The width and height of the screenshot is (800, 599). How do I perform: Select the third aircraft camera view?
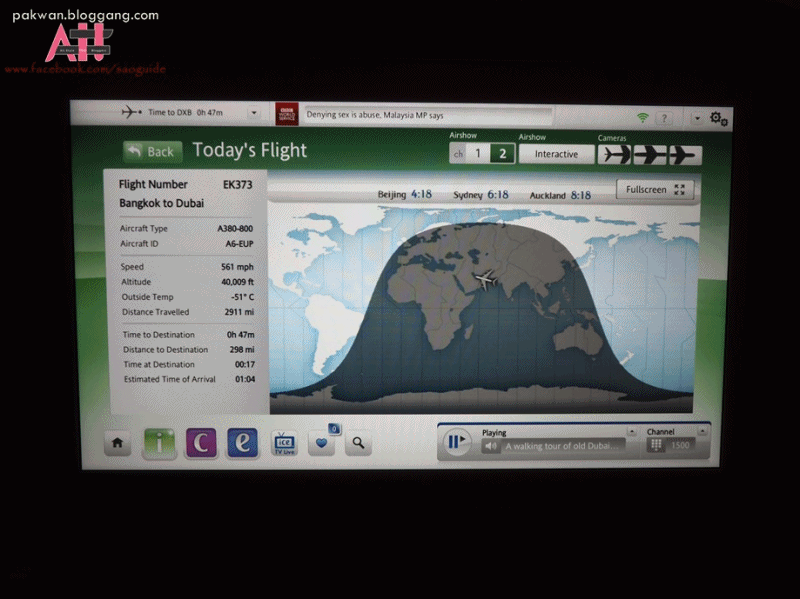tap(685, 155)
